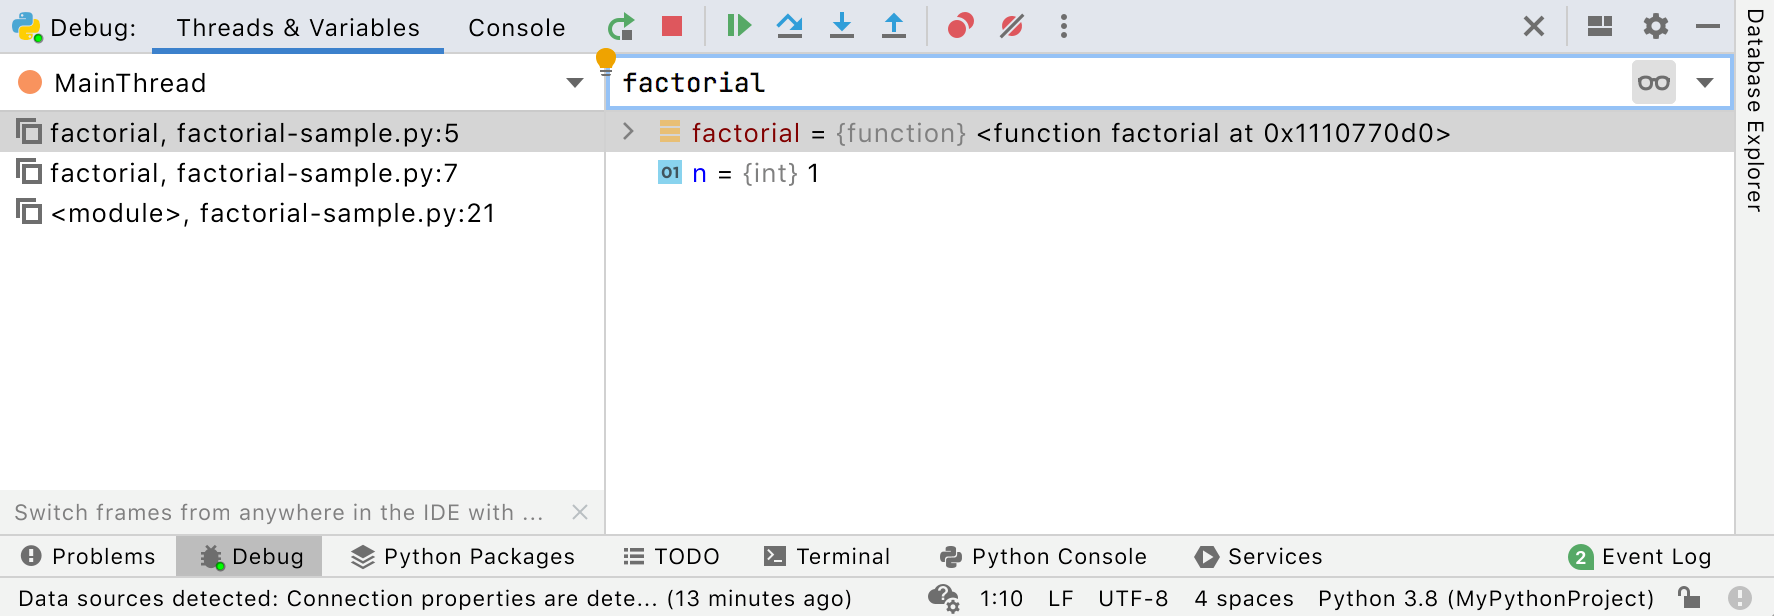This screenshot has height=616, width=1774.
Task: Select the factorial-sample.py:7 stack frame
Action: tap(254, 173)
